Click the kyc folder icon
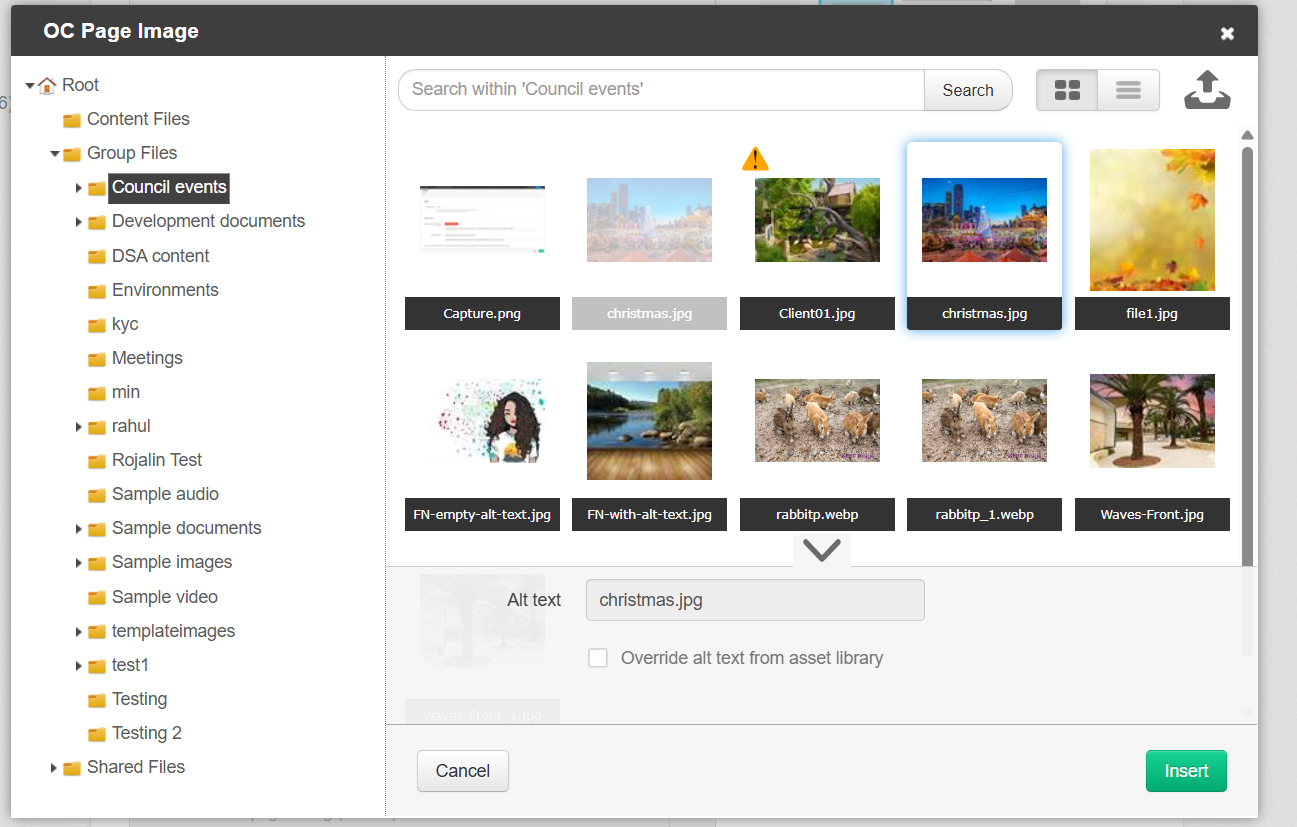The width and height of the screenshot is (1297, 827). coord(96,323)
